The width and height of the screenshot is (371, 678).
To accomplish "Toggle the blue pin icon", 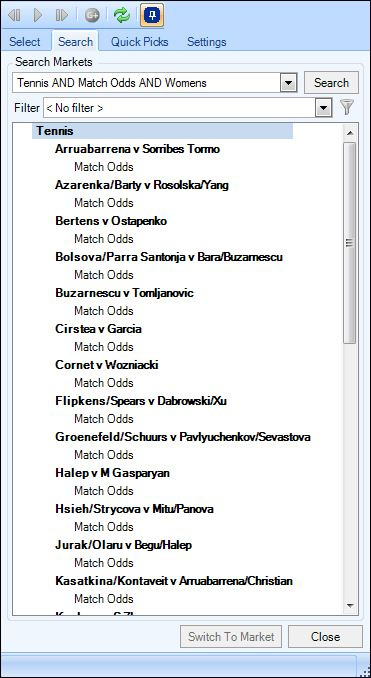I will click(152, 15).
